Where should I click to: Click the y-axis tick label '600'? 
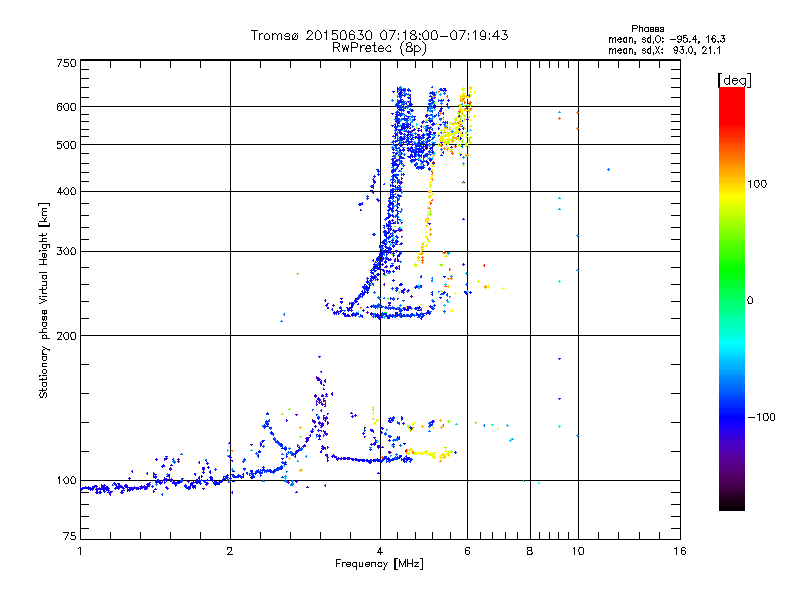point(66,107)
